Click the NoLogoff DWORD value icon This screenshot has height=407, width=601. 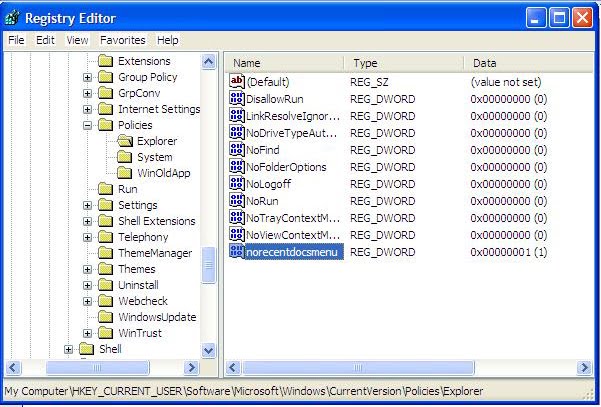[x=237, y=184]
